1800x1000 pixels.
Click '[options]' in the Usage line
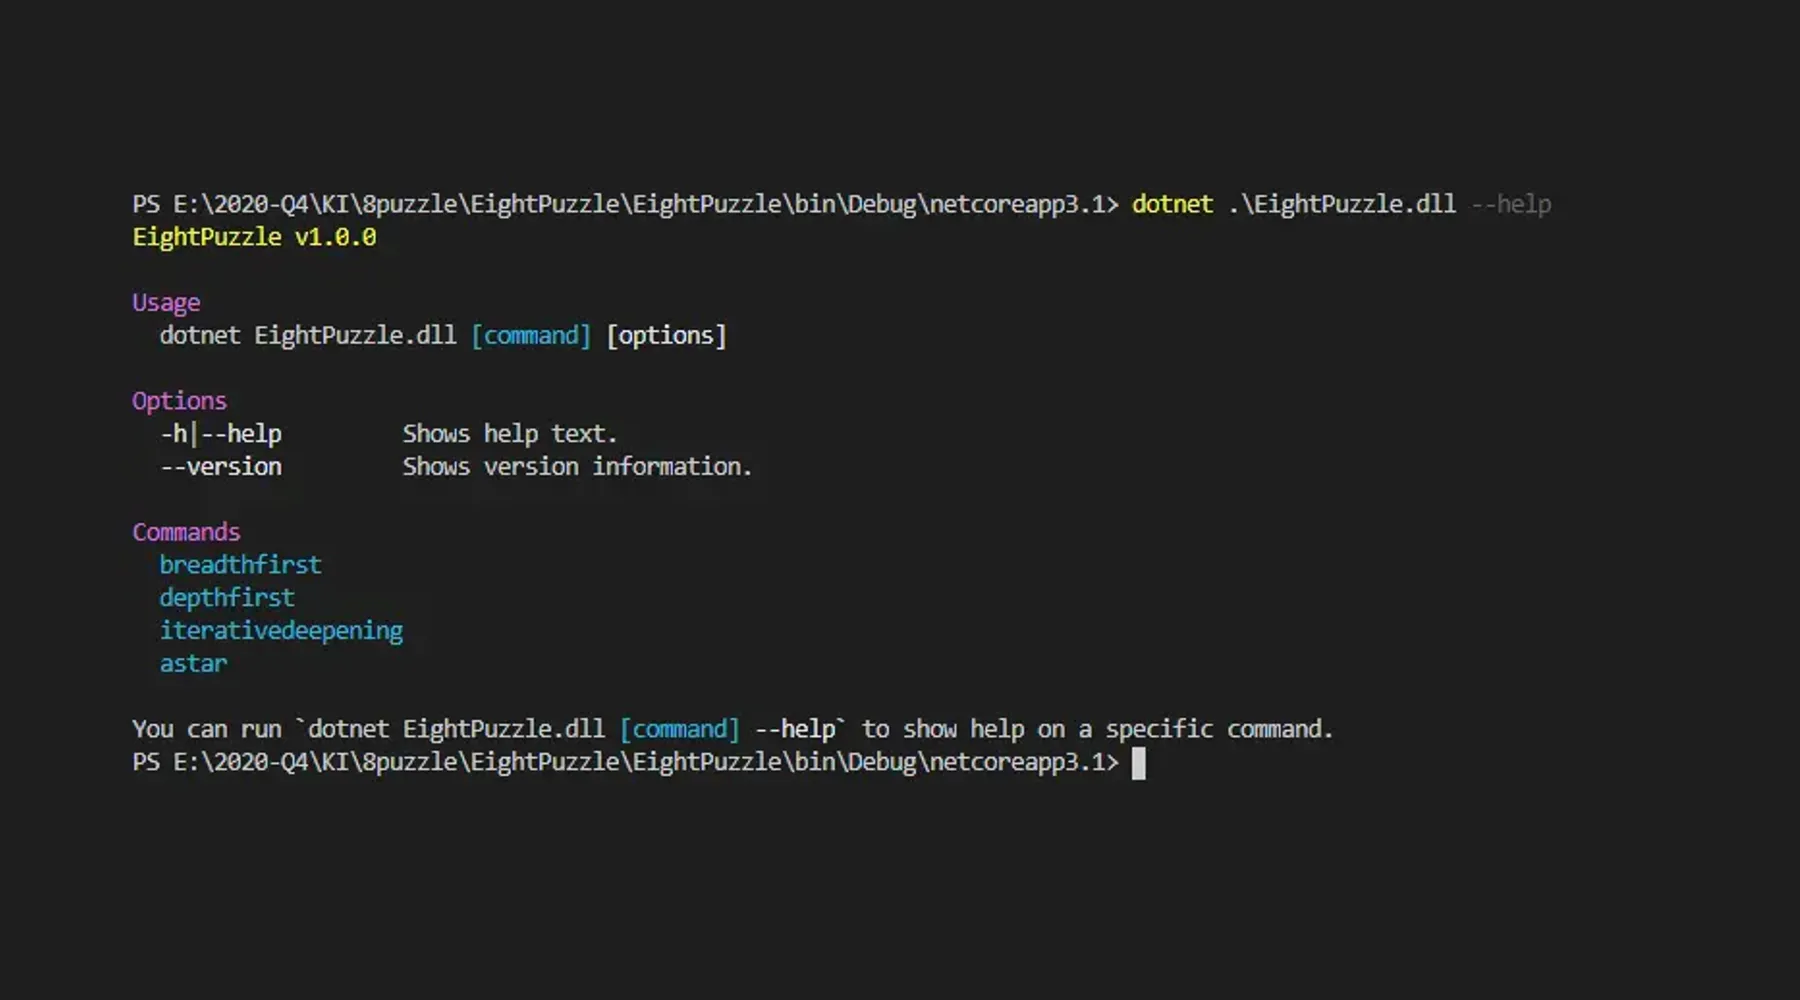point(666,336)
